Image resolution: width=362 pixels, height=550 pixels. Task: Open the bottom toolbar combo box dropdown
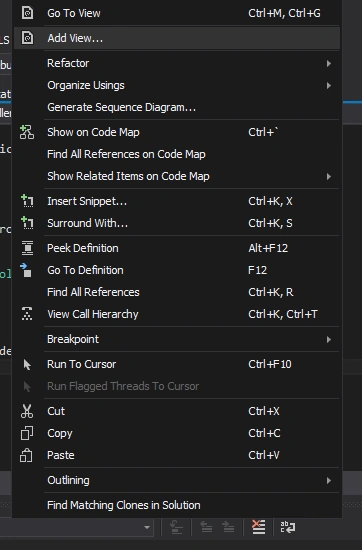[147, 527]
